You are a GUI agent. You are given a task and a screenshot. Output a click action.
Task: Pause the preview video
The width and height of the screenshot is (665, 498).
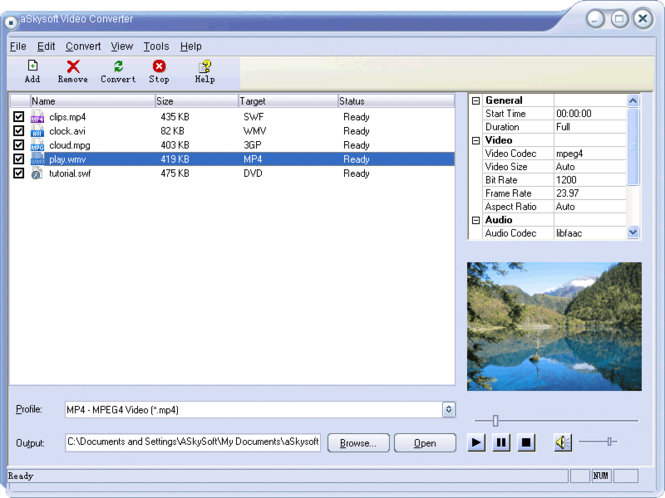click(501, 443)
